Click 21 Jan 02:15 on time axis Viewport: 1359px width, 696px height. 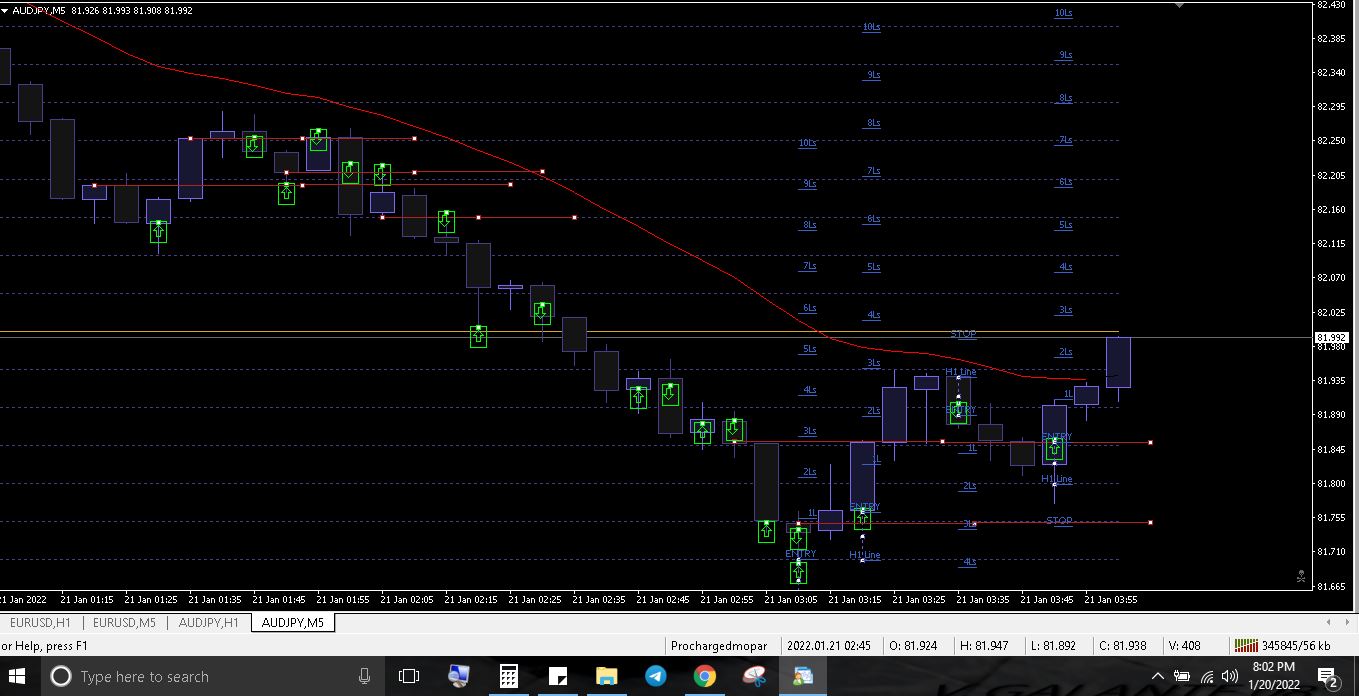point(470,600)
